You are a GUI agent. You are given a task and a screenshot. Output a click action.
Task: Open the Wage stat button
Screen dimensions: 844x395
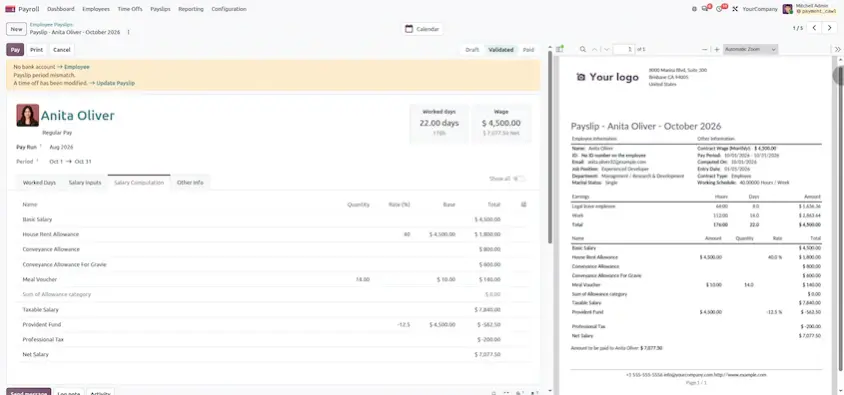click(x=501, y=123)
